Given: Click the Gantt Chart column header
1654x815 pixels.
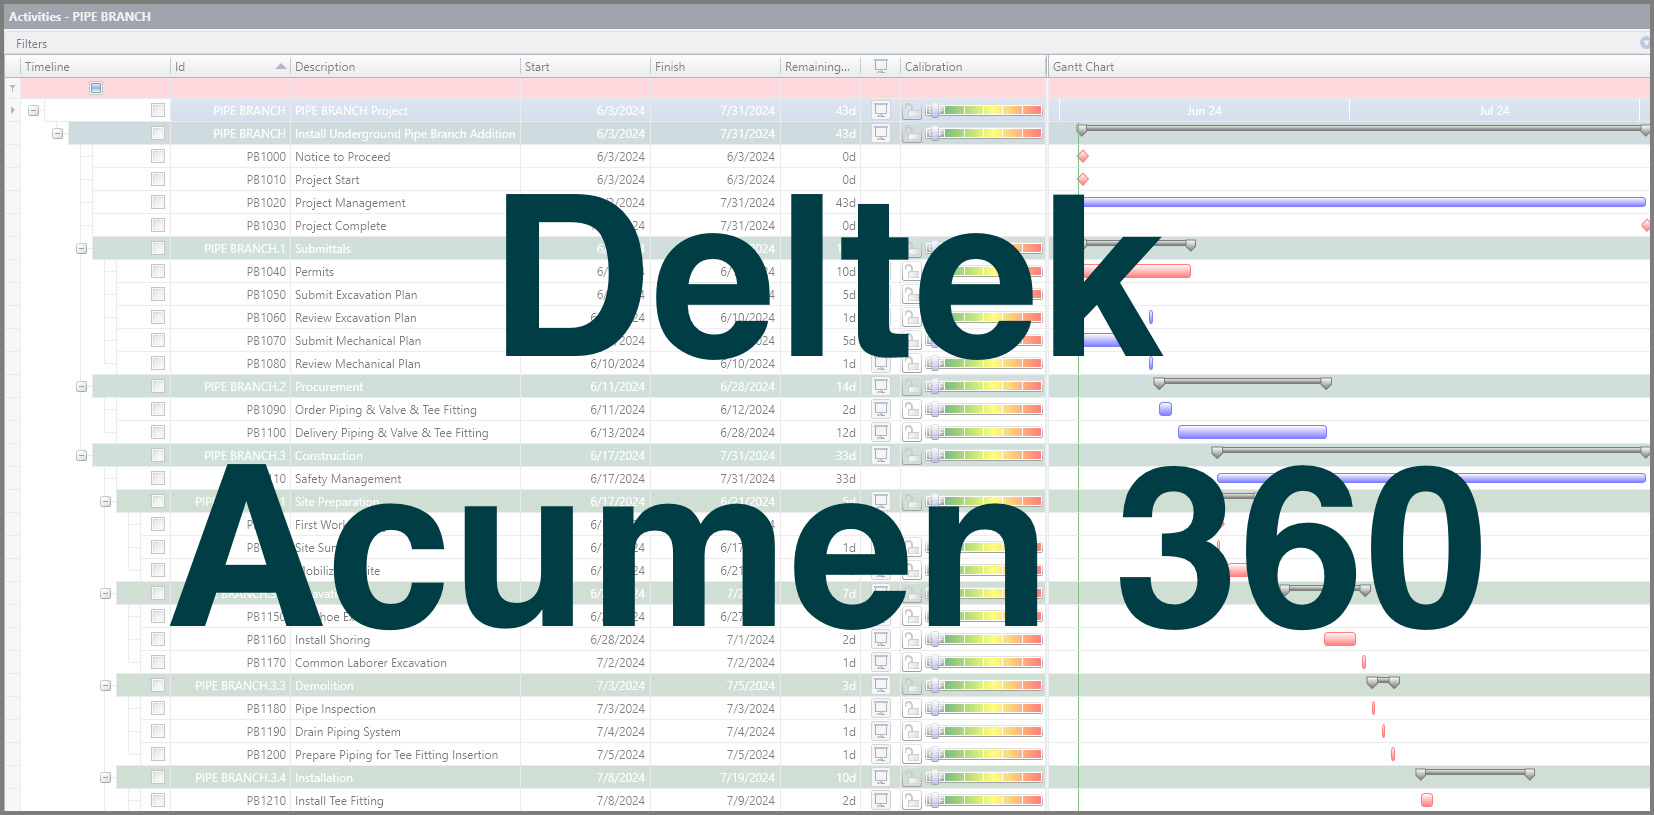Looking at the screenshot, I should pos(1349,66).
